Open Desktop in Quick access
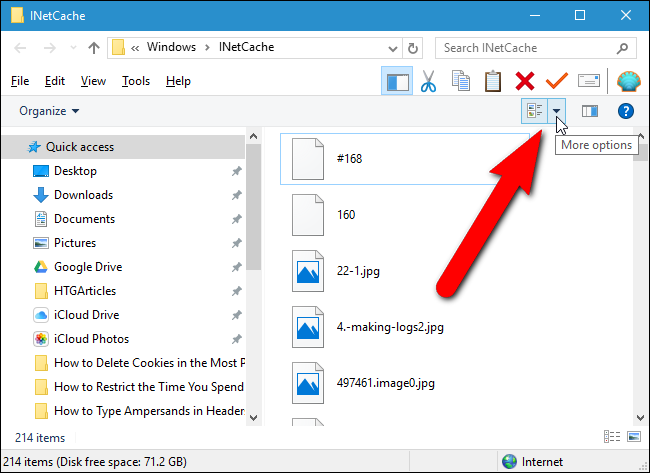 click(75, 171)
